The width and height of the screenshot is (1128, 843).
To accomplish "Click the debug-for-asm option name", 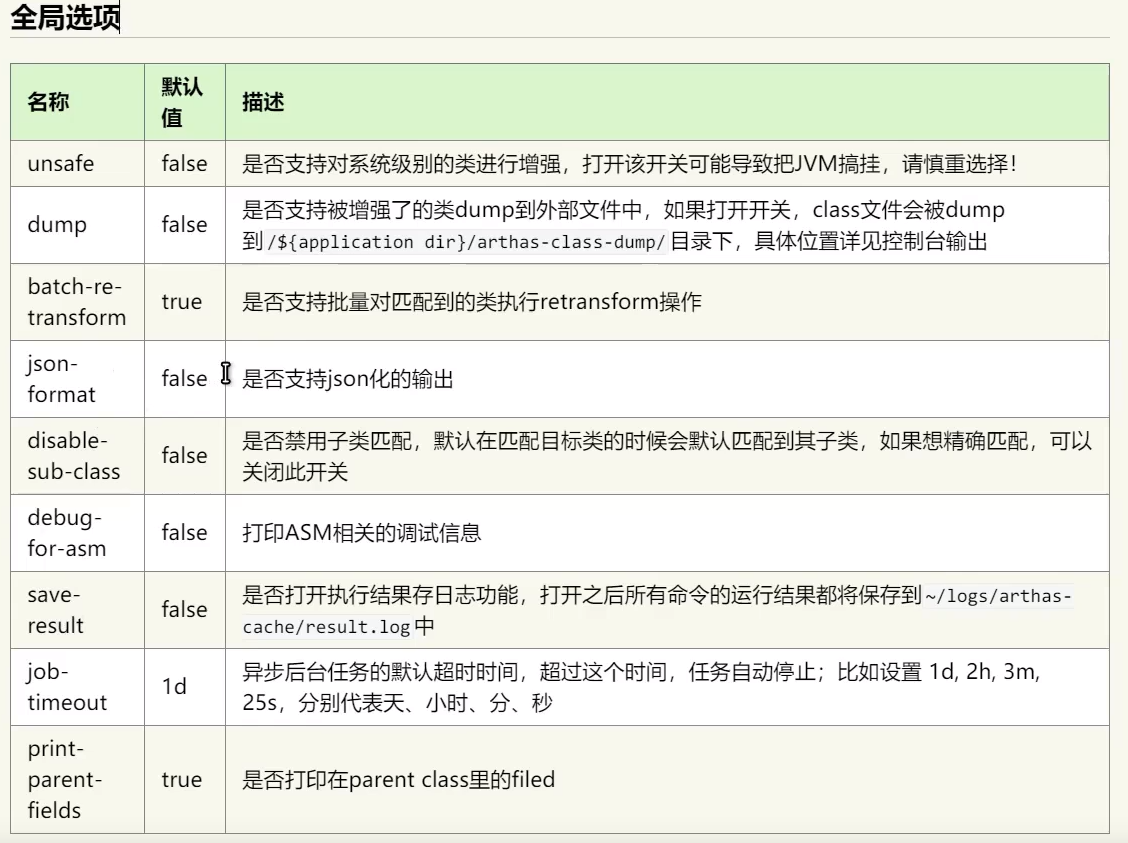I will (66, 533).
